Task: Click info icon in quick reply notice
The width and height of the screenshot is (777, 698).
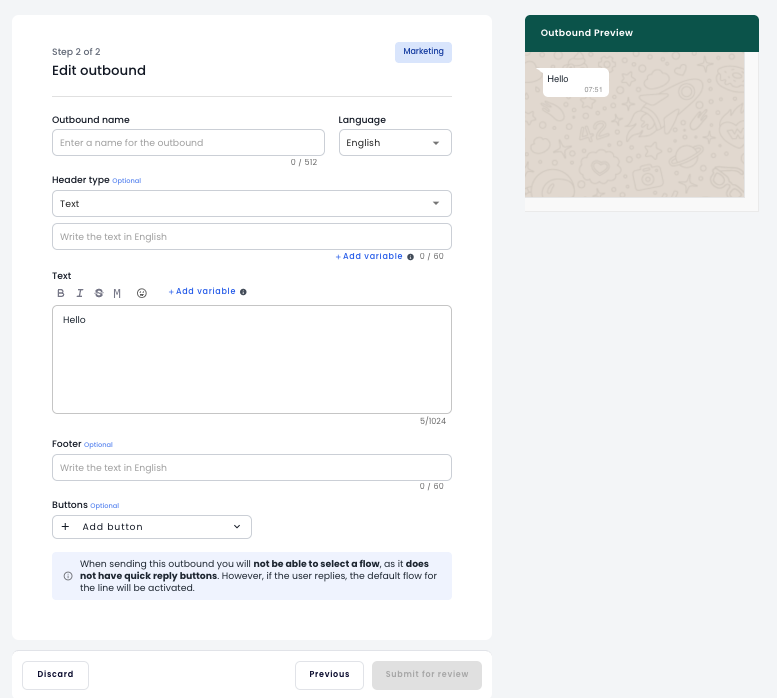Action: (68, 576)
